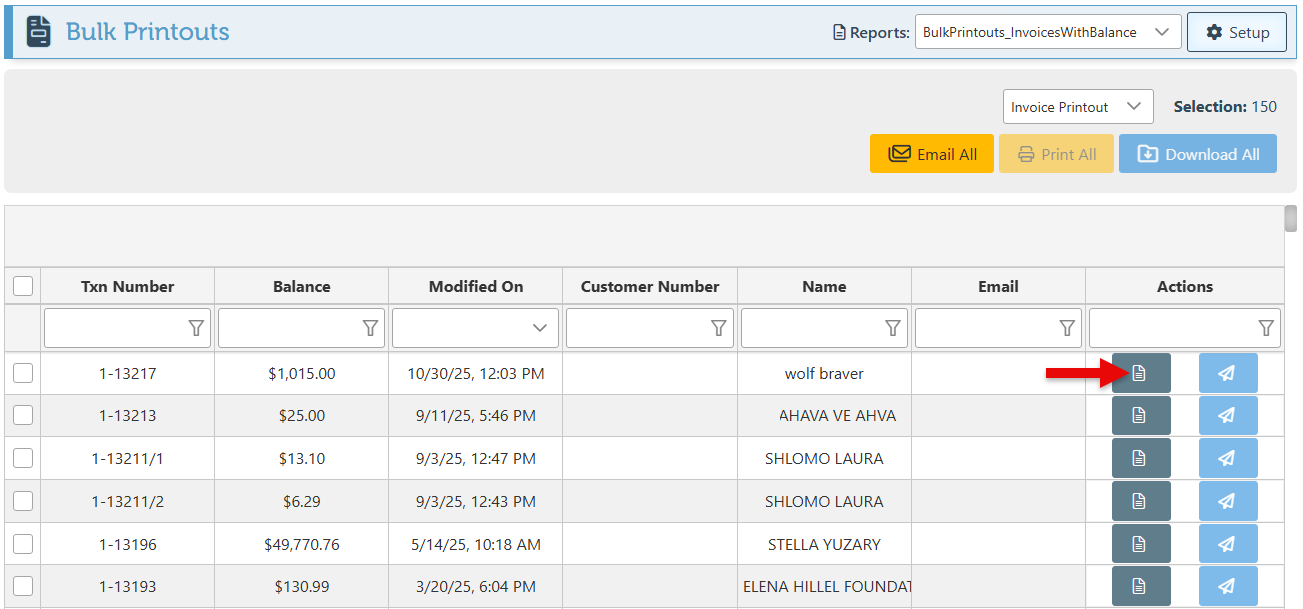Click the Email column header
The width and height of the screenshot is (1303, 609).
point(998,287)
